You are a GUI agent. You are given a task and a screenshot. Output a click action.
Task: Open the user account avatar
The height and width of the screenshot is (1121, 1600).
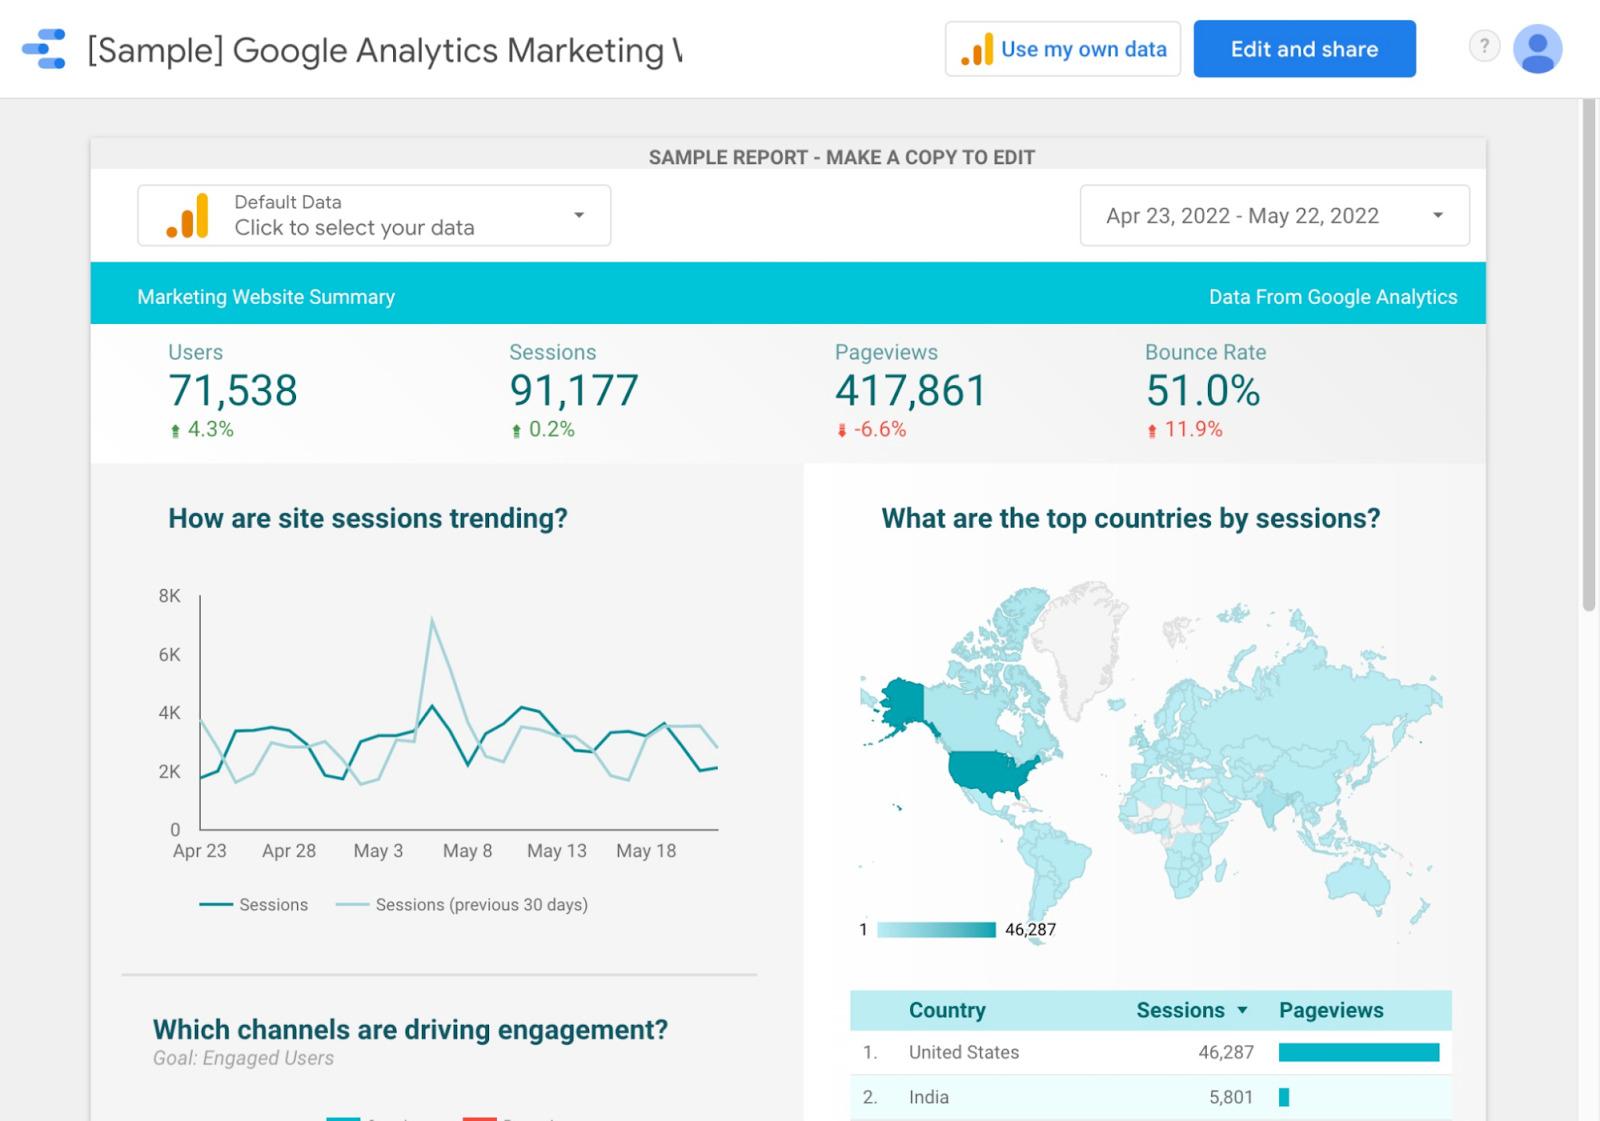[1537, 49]
